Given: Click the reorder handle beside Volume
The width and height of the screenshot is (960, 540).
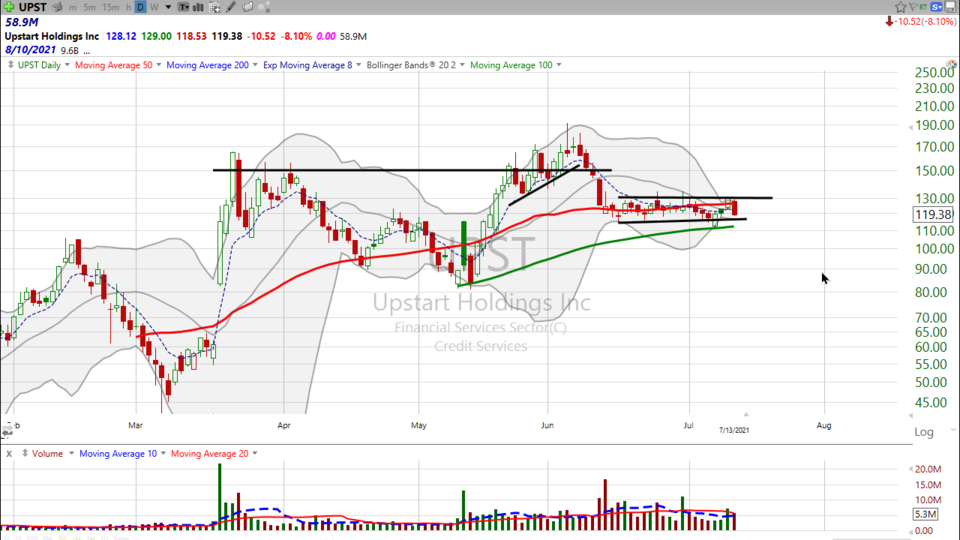Looking at the screenshot, I should 25,453.
